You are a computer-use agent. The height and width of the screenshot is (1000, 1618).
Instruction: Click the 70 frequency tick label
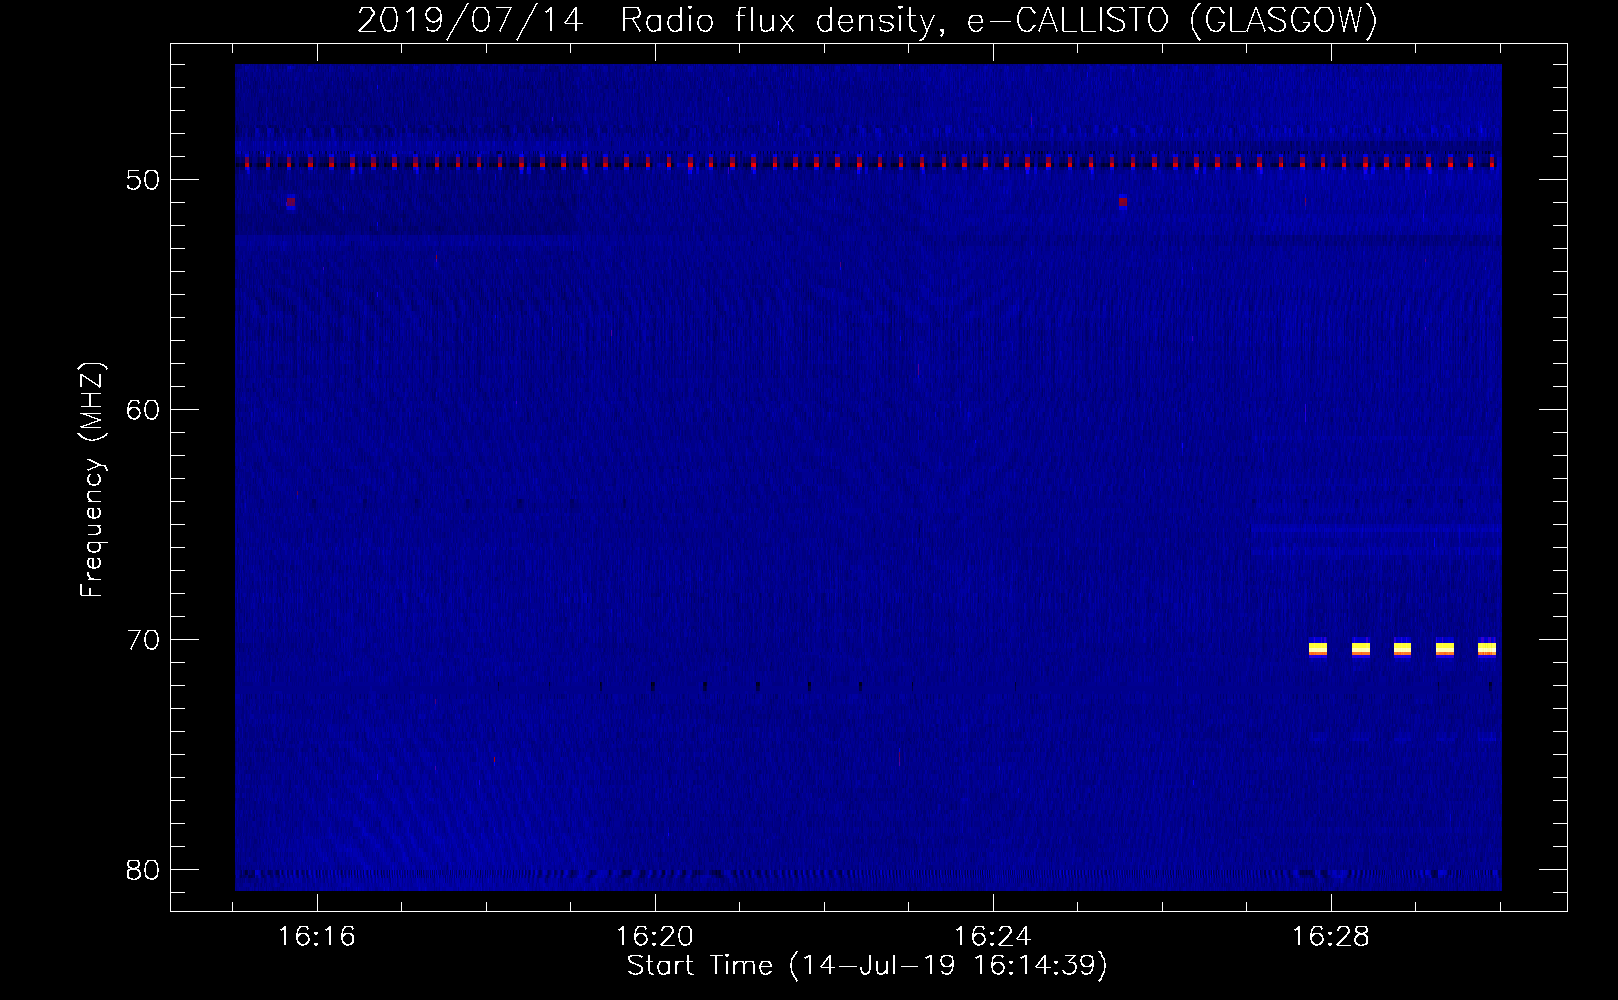(x=143, y=640)
